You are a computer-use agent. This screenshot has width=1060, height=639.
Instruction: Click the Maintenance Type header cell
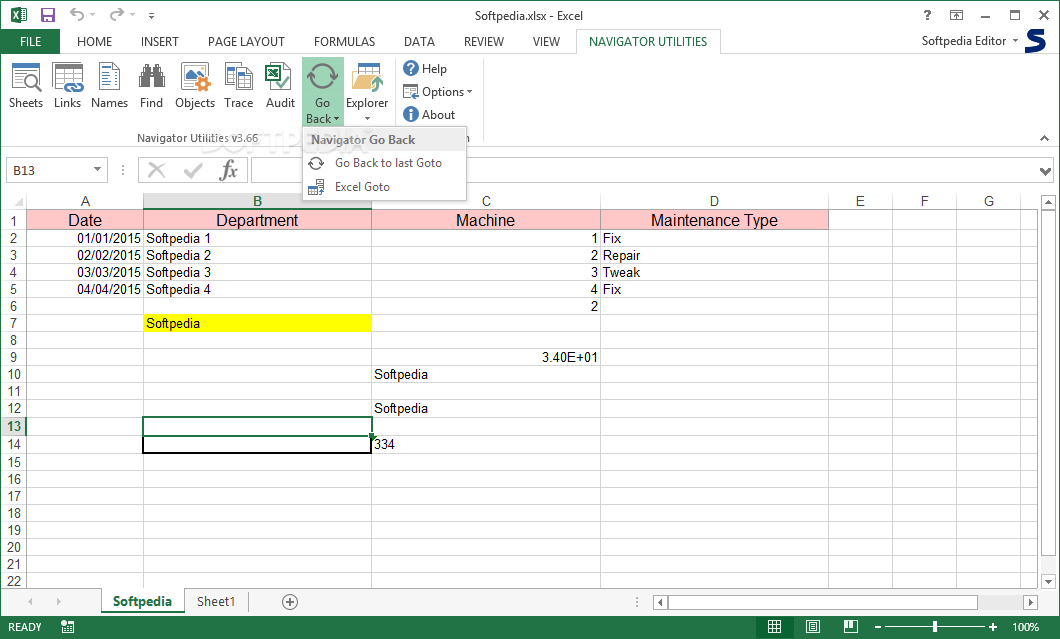[714, 220]
